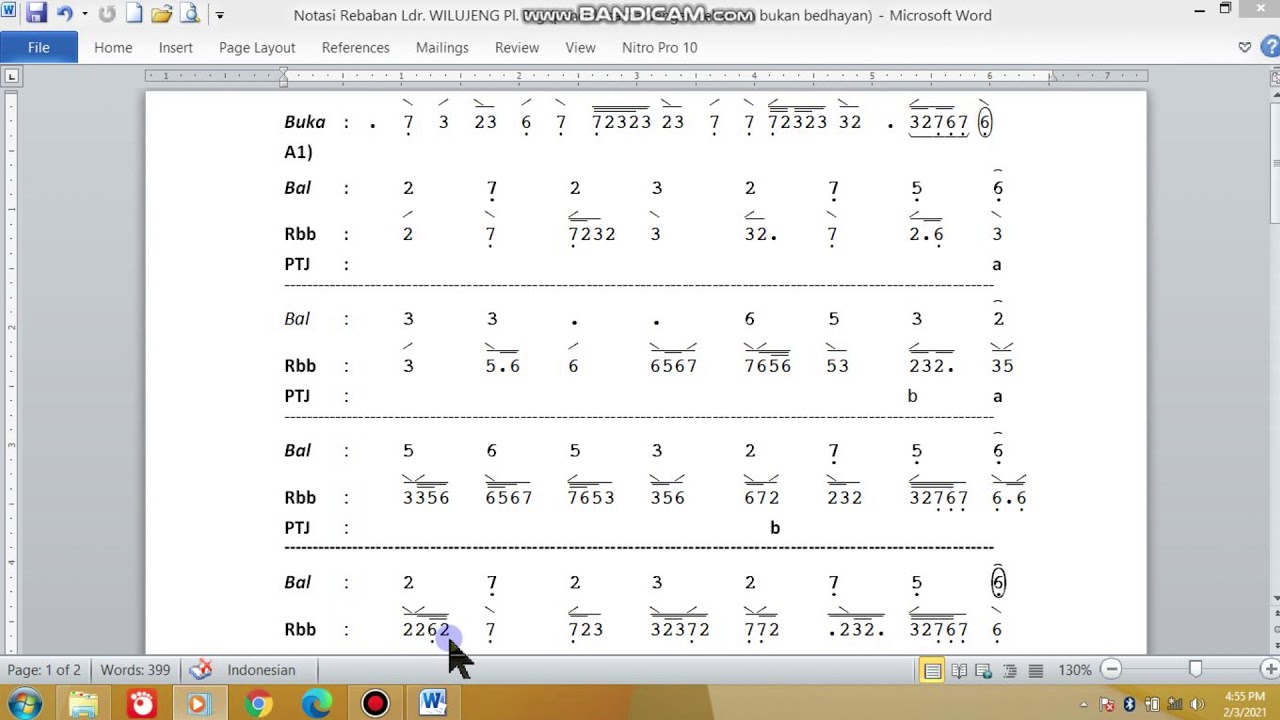Click the '6567' notes in second Rbb row
The image size is (1280, 720).
(673, 366)
